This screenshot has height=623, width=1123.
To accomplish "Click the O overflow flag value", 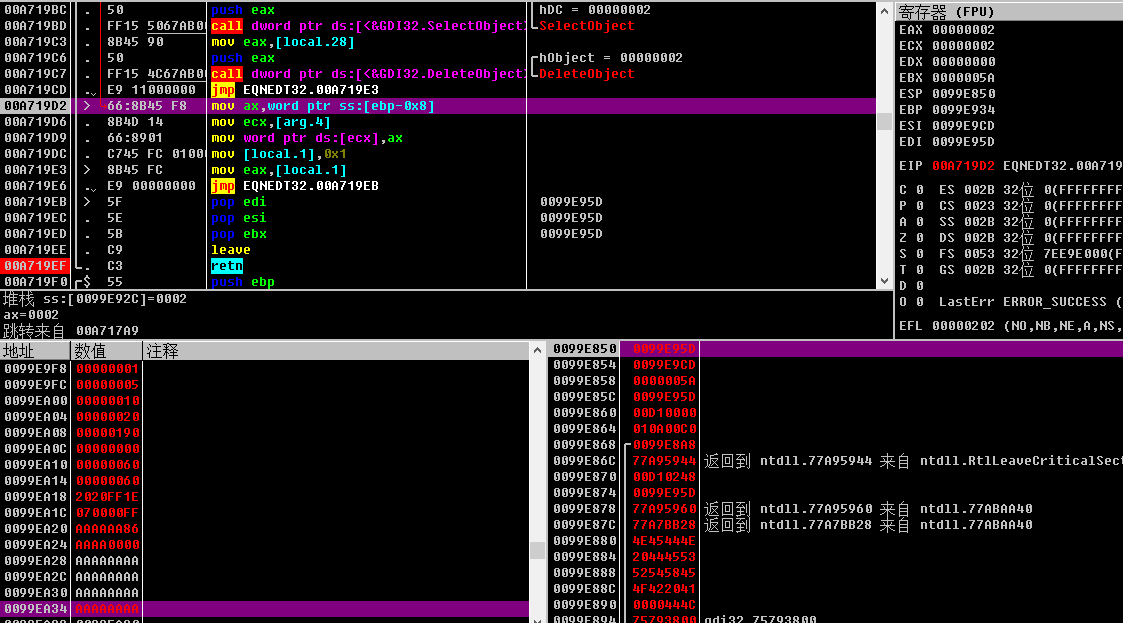I will click(920, 302).
